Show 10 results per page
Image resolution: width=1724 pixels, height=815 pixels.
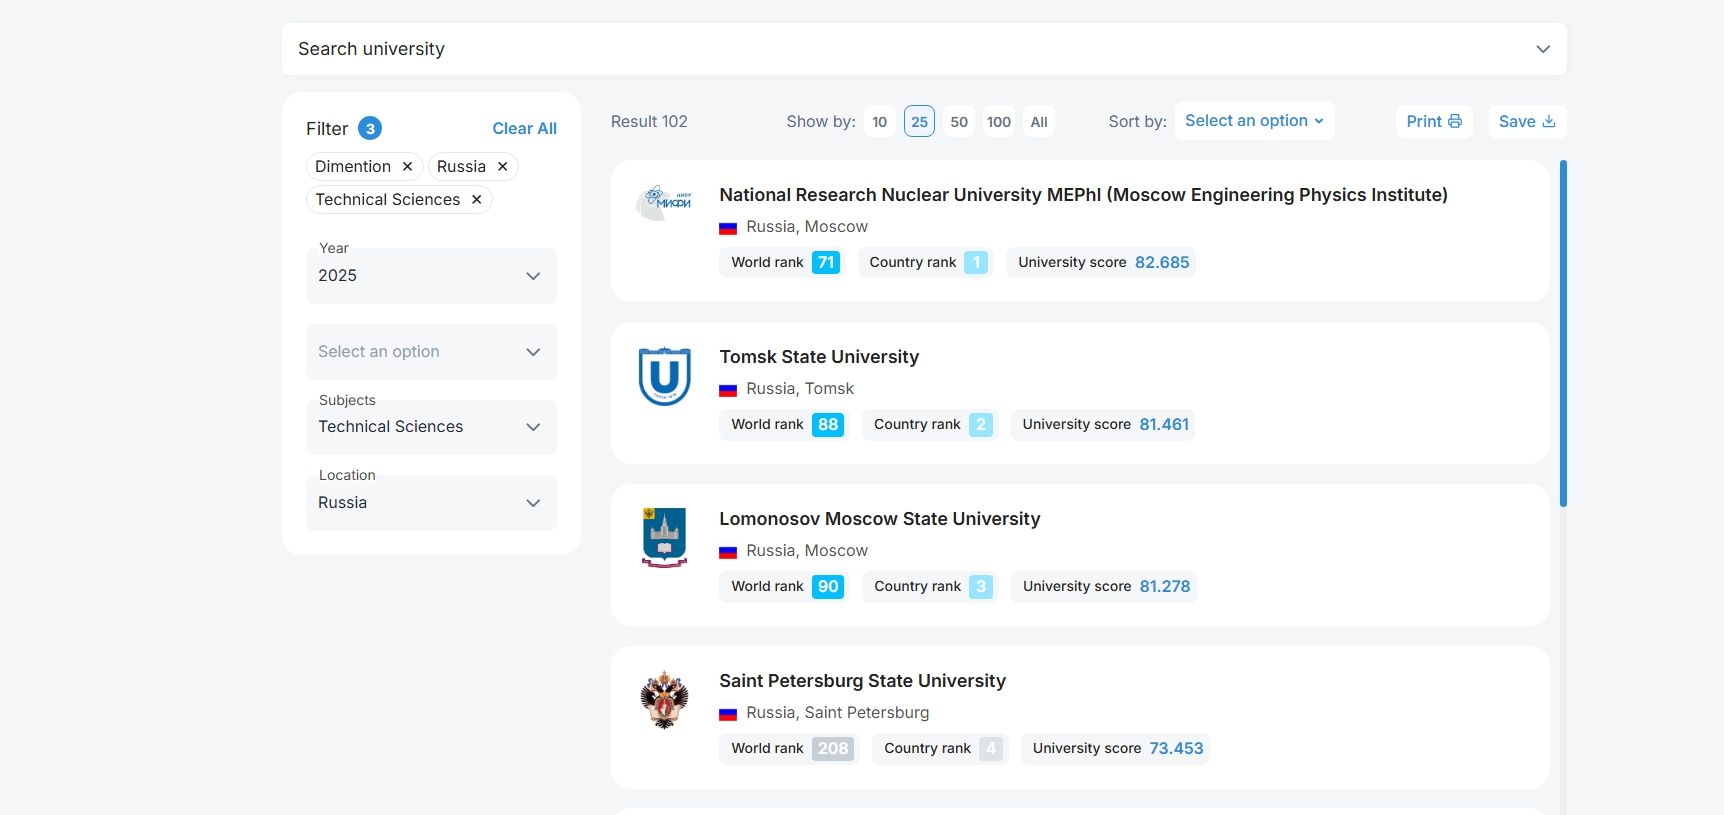(x=879, y=122)
